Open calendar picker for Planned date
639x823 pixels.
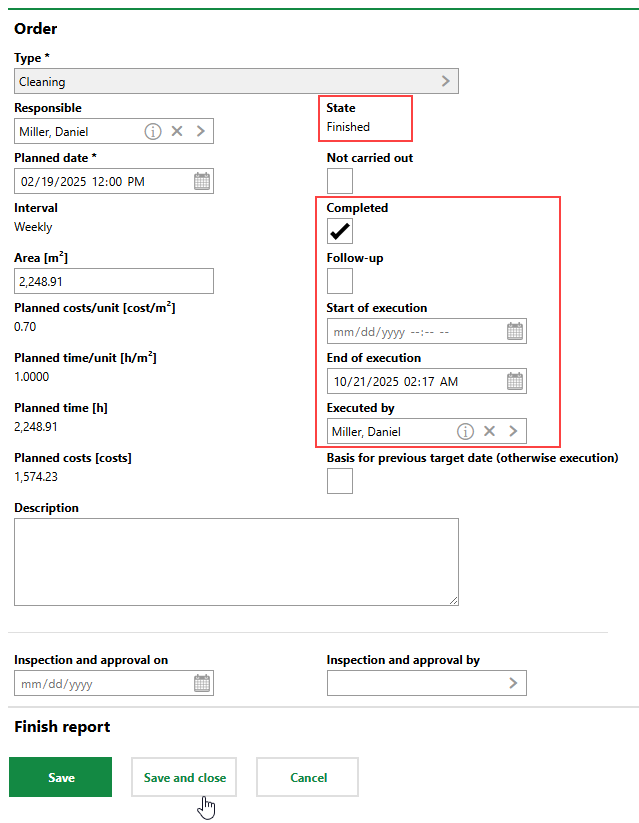pos(202,181)
